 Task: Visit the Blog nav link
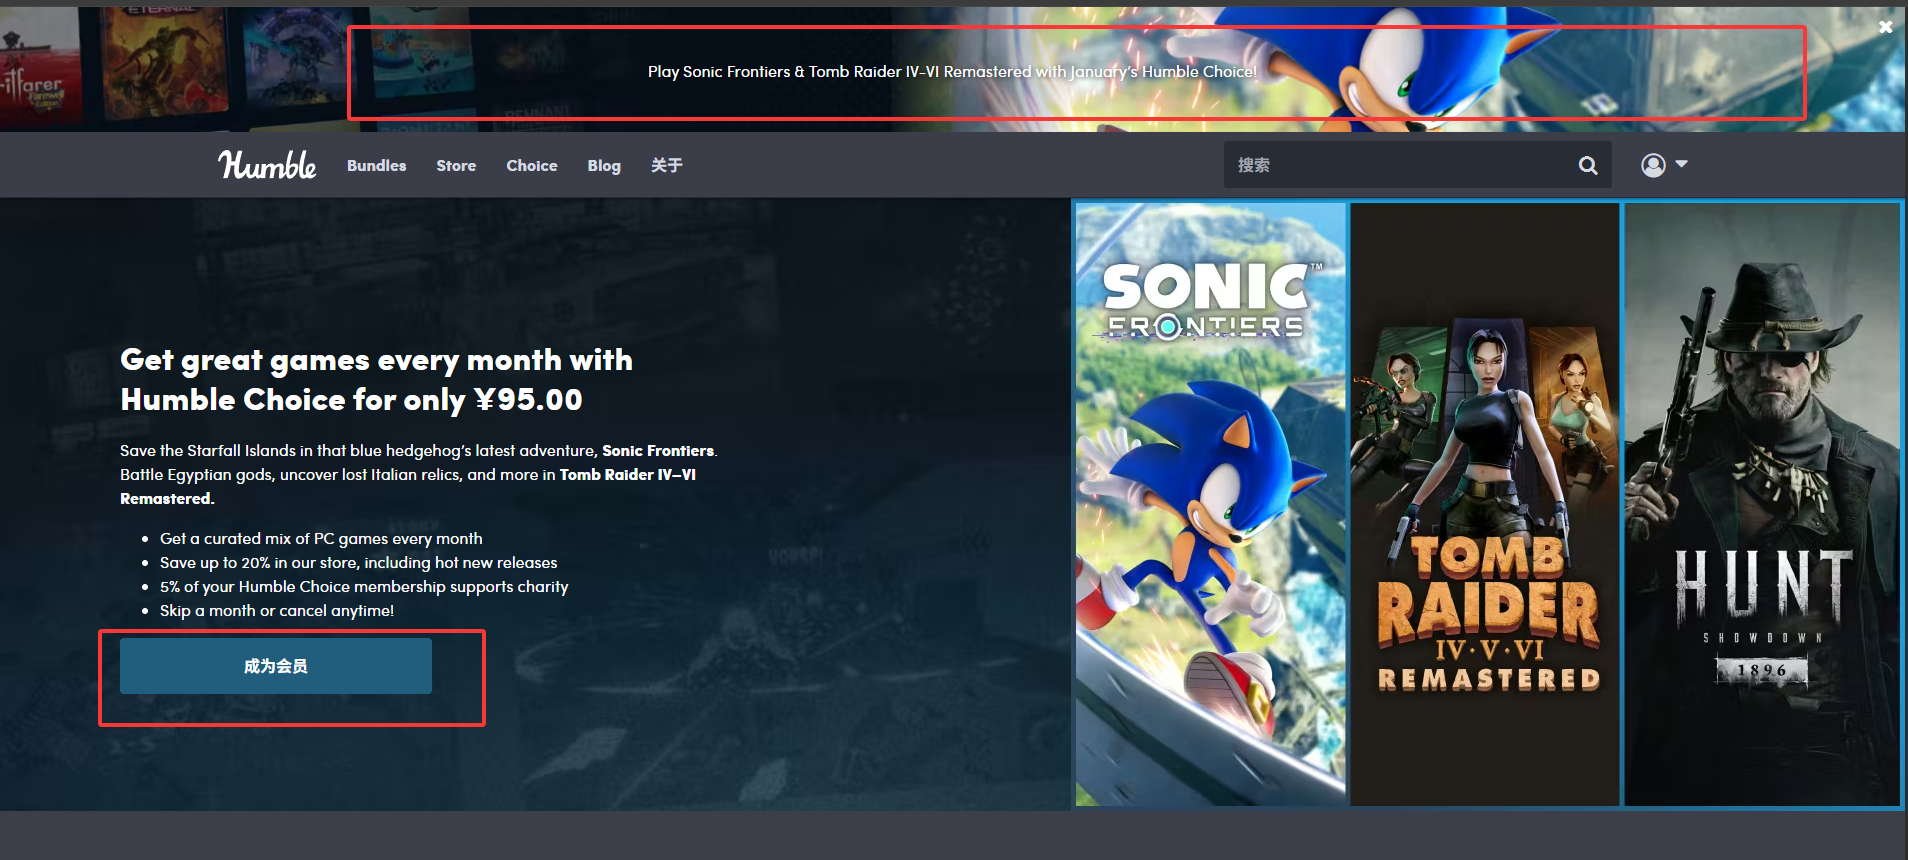coord(604,166)
